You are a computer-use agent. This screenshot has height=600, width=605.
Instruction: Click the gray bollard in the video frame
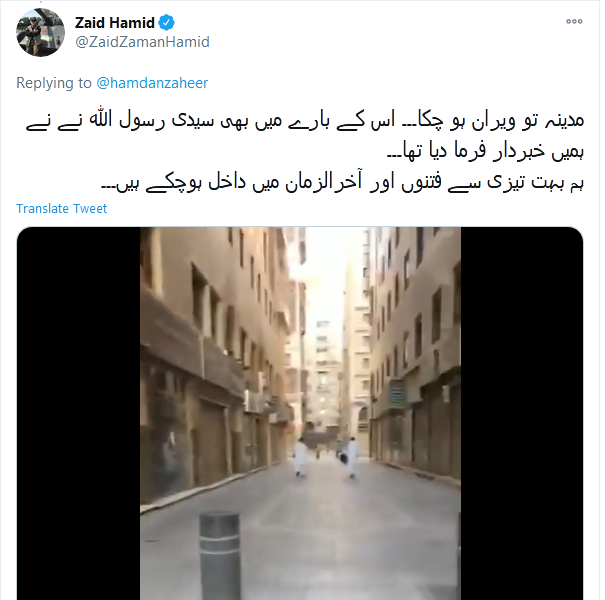(220, 556)
